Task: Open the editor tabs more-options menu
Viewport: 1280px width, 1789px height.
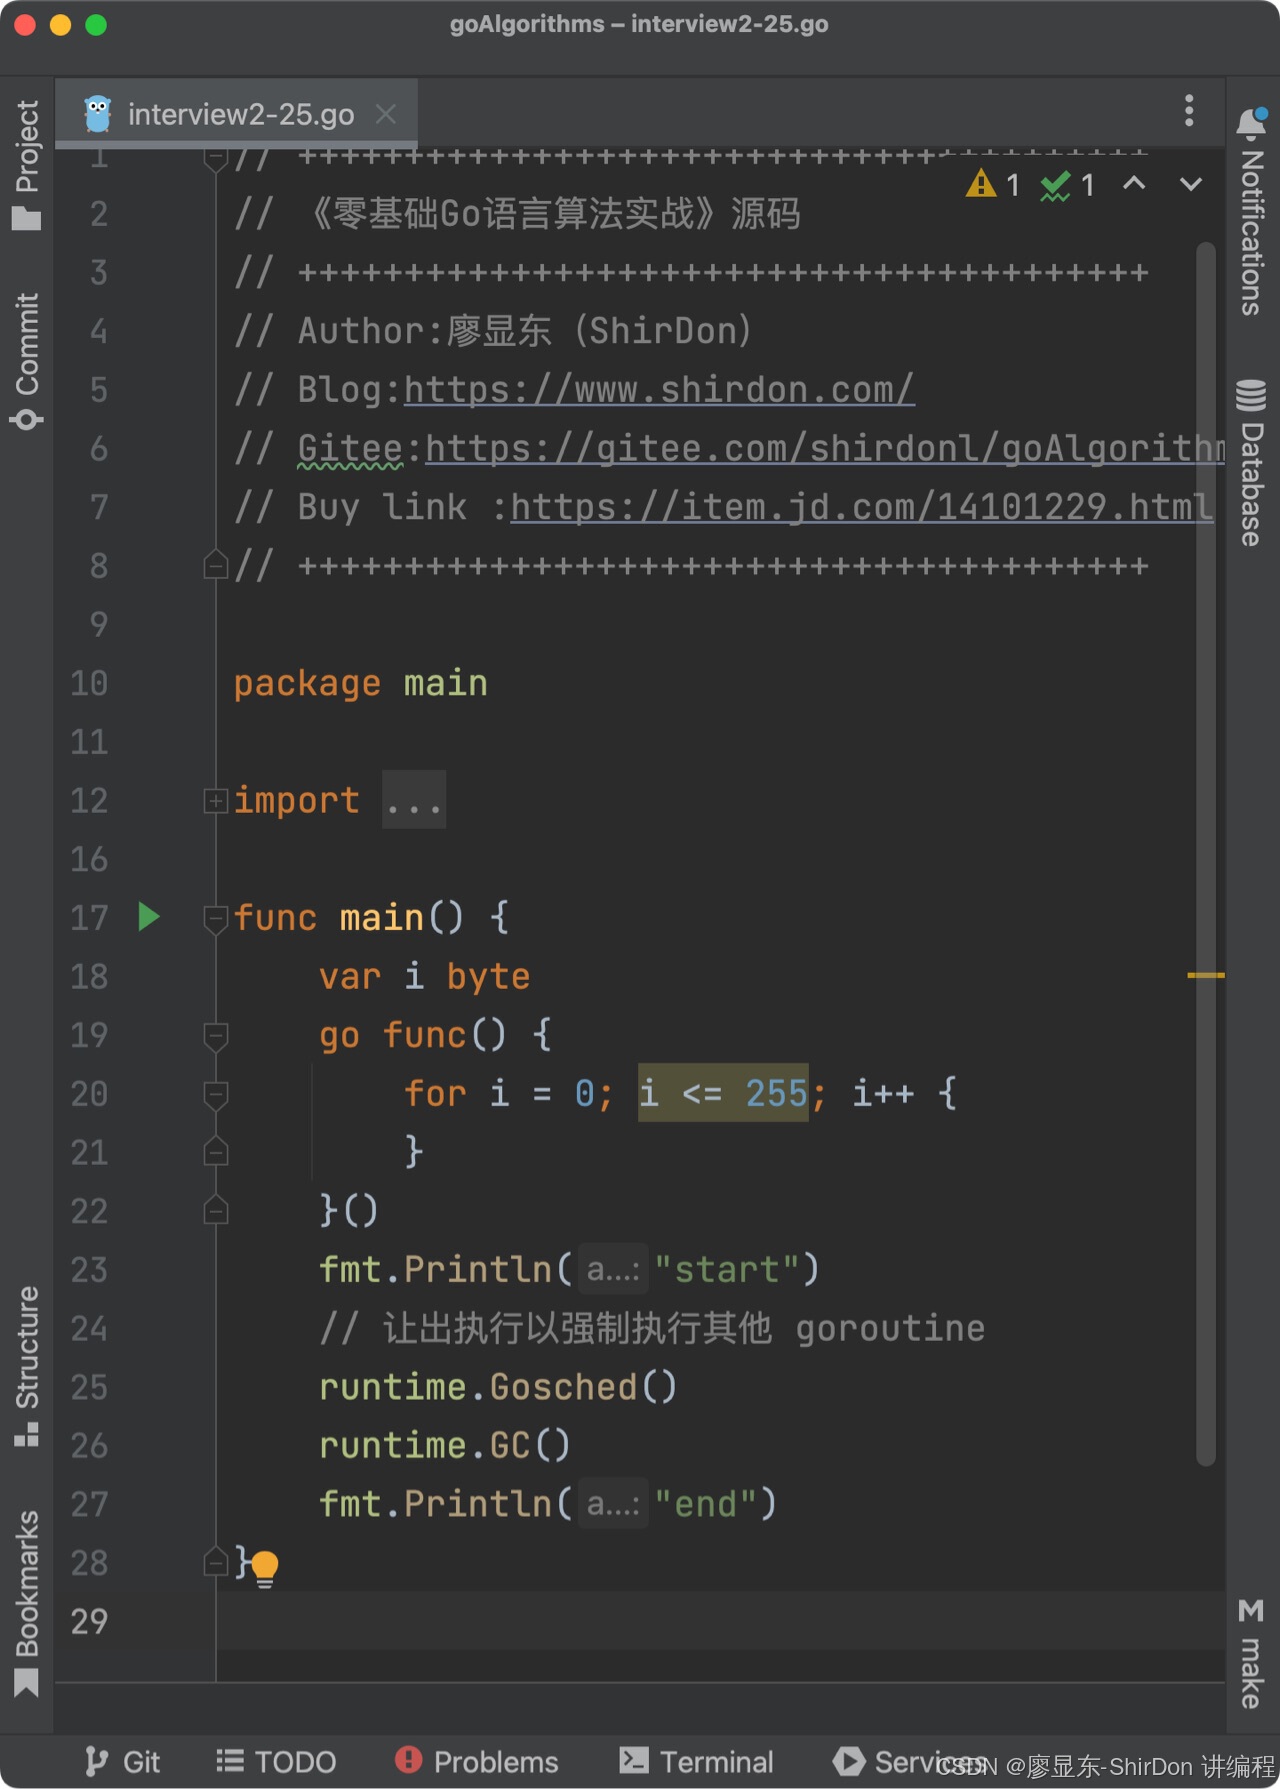Action: pos(1189,110)
